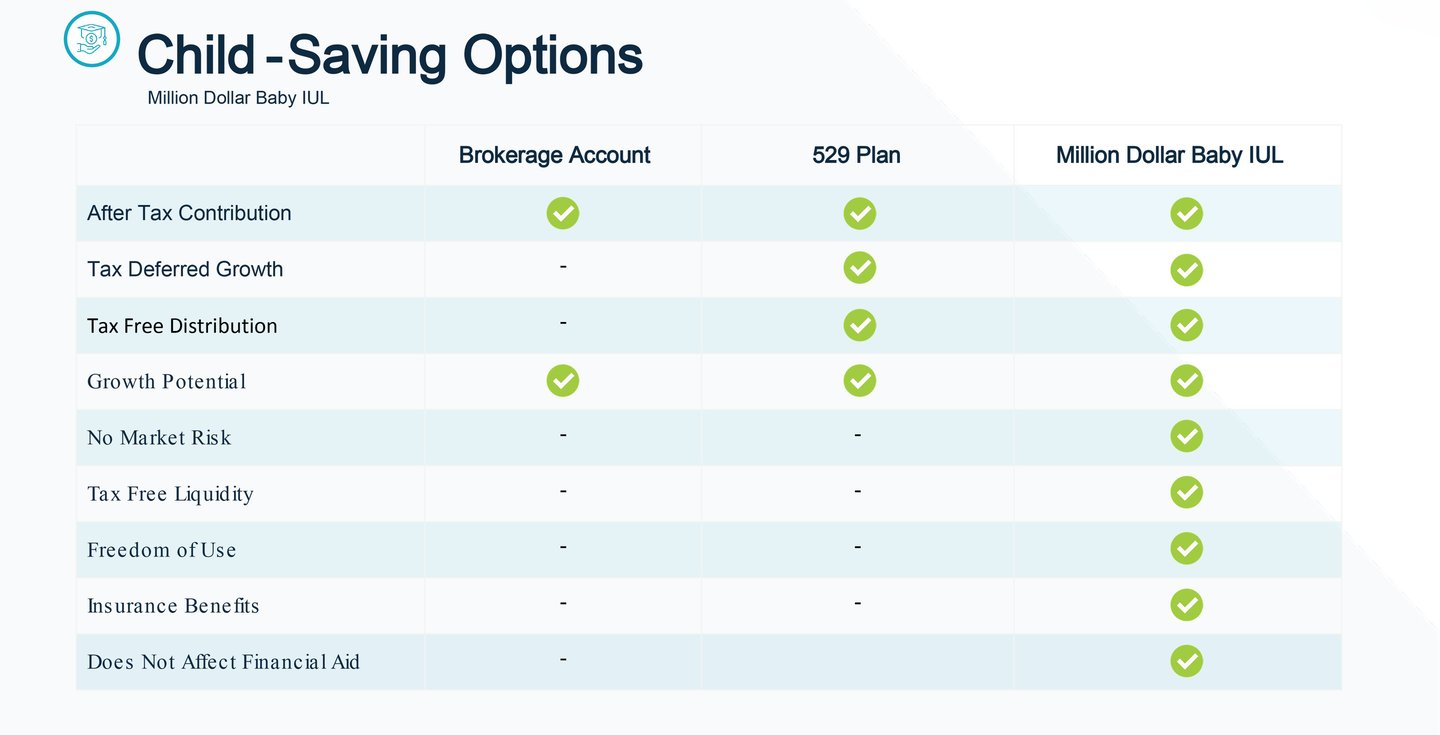Select the Brokerage Account column header

click(x=554, y=155)
